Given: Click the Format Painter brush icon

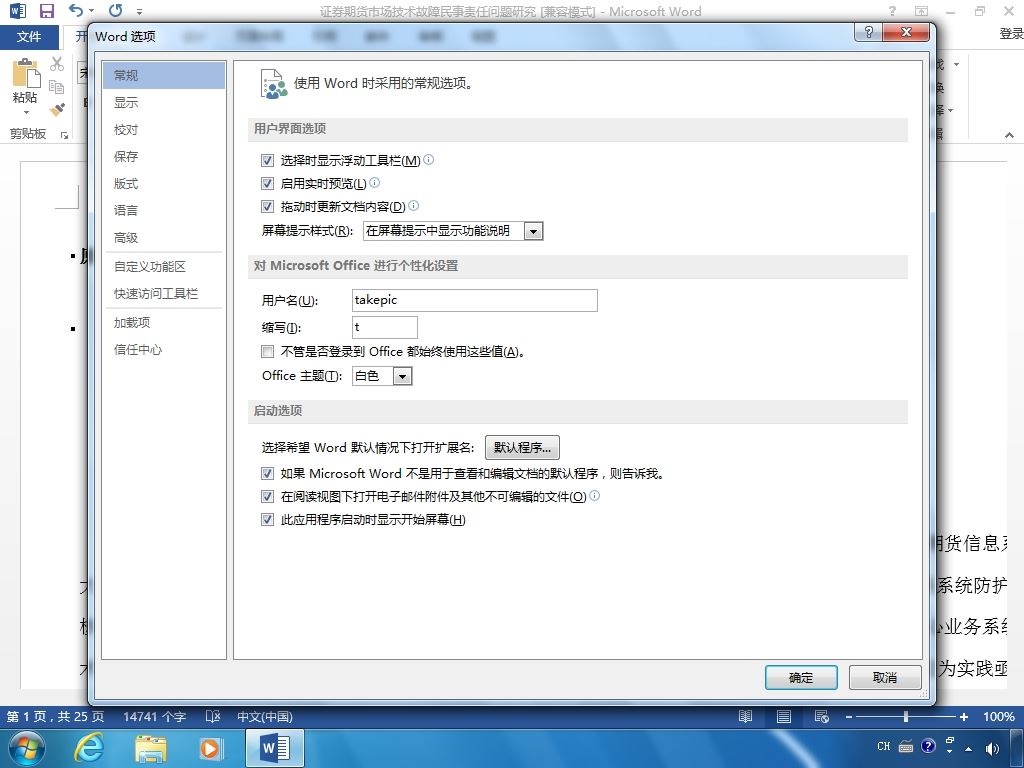Looking at the screenshot, I should [57, 109].
